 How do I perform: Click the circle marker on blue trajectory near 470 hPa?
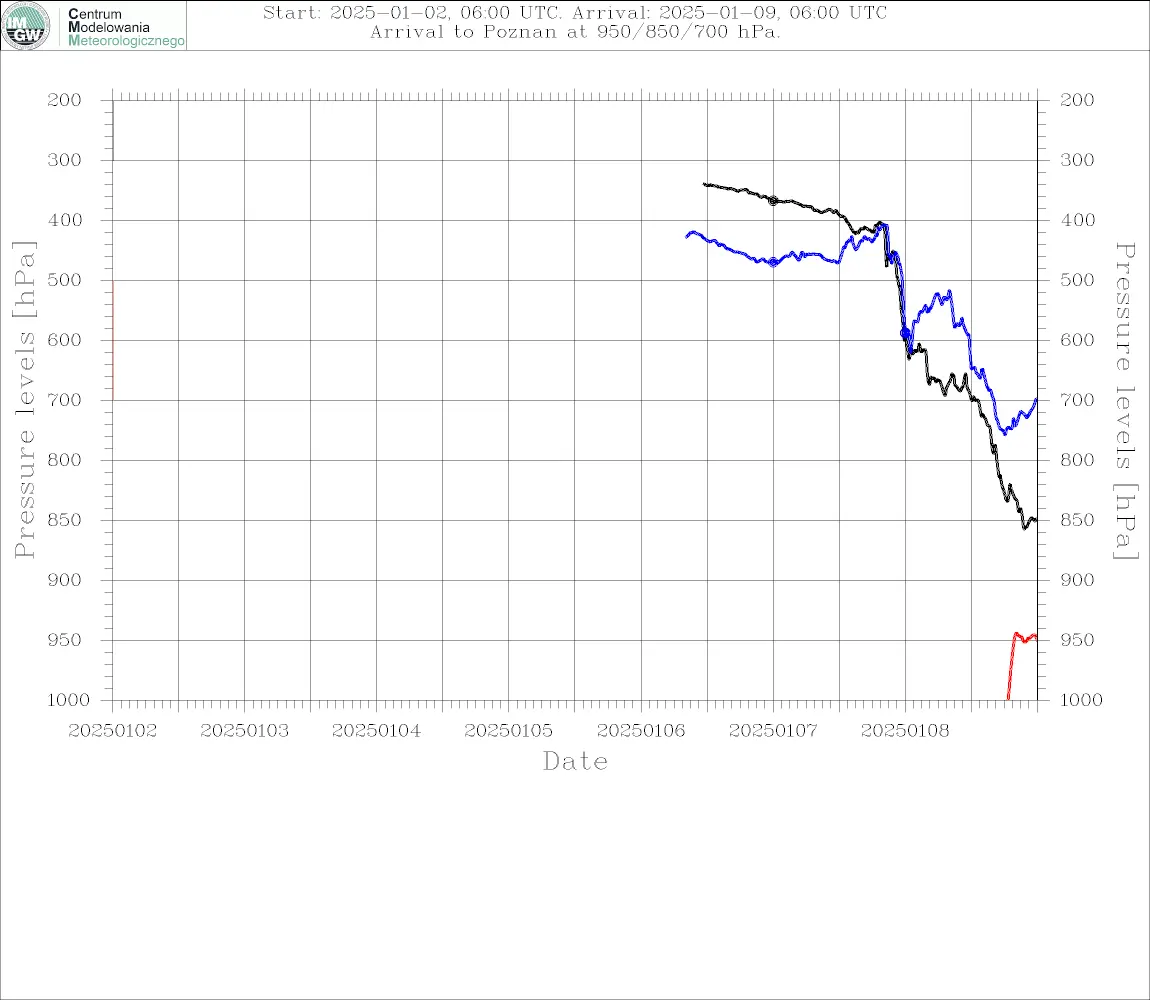(x=773, y=262)
